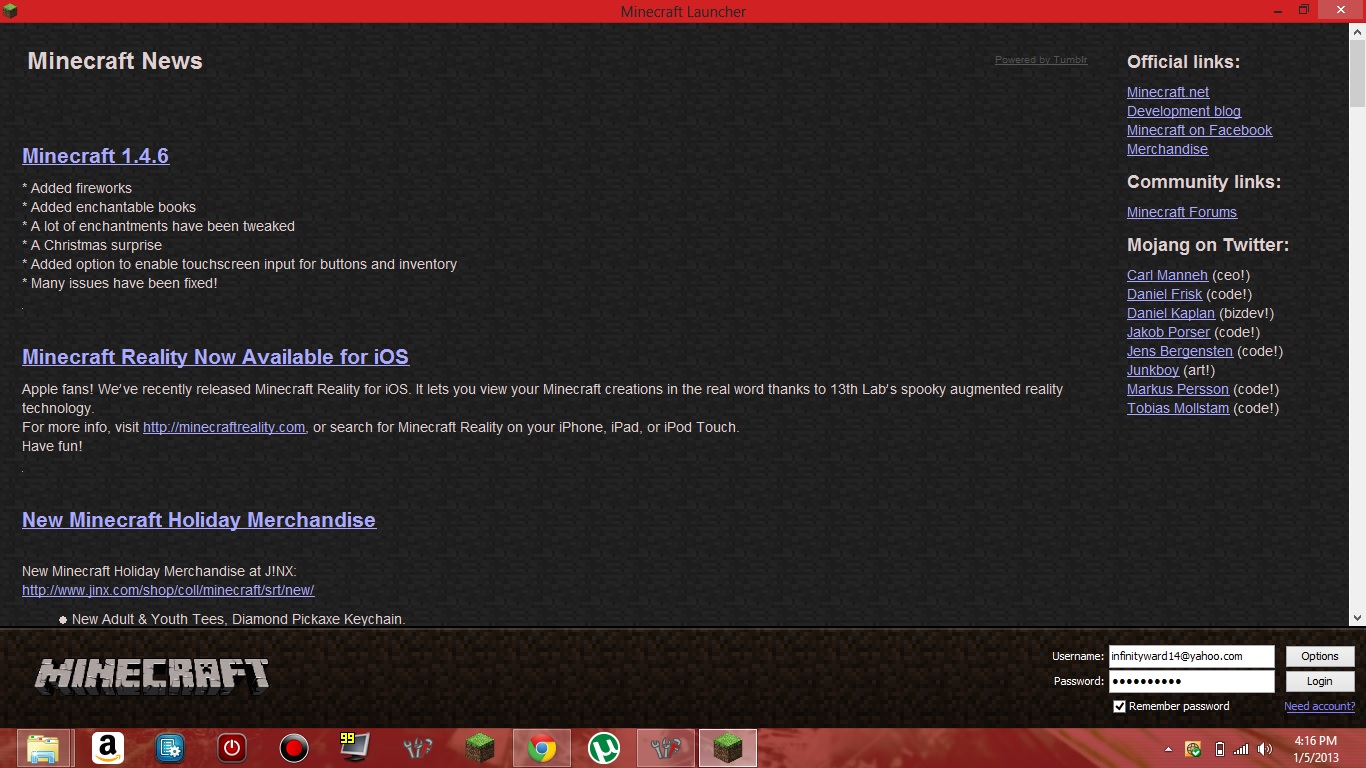
Task: Click the "Have fun!" text line
Action: [52, 446]
